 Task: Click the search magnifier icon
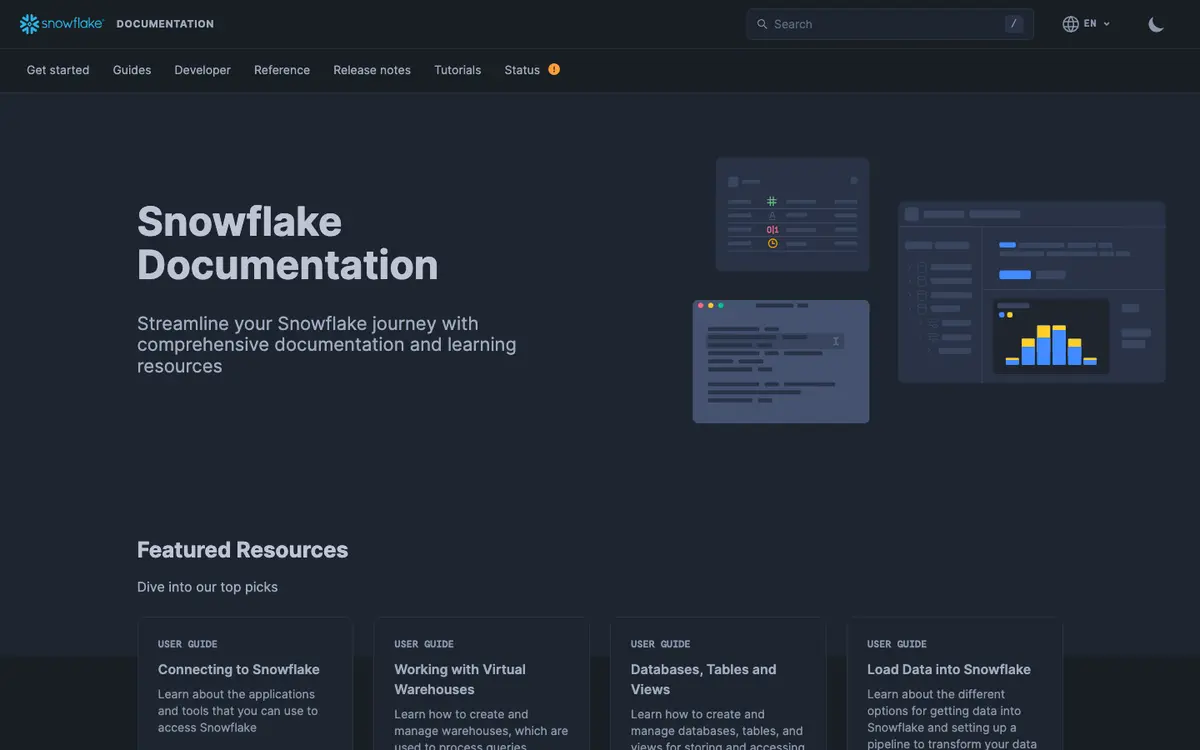(762, 24)
